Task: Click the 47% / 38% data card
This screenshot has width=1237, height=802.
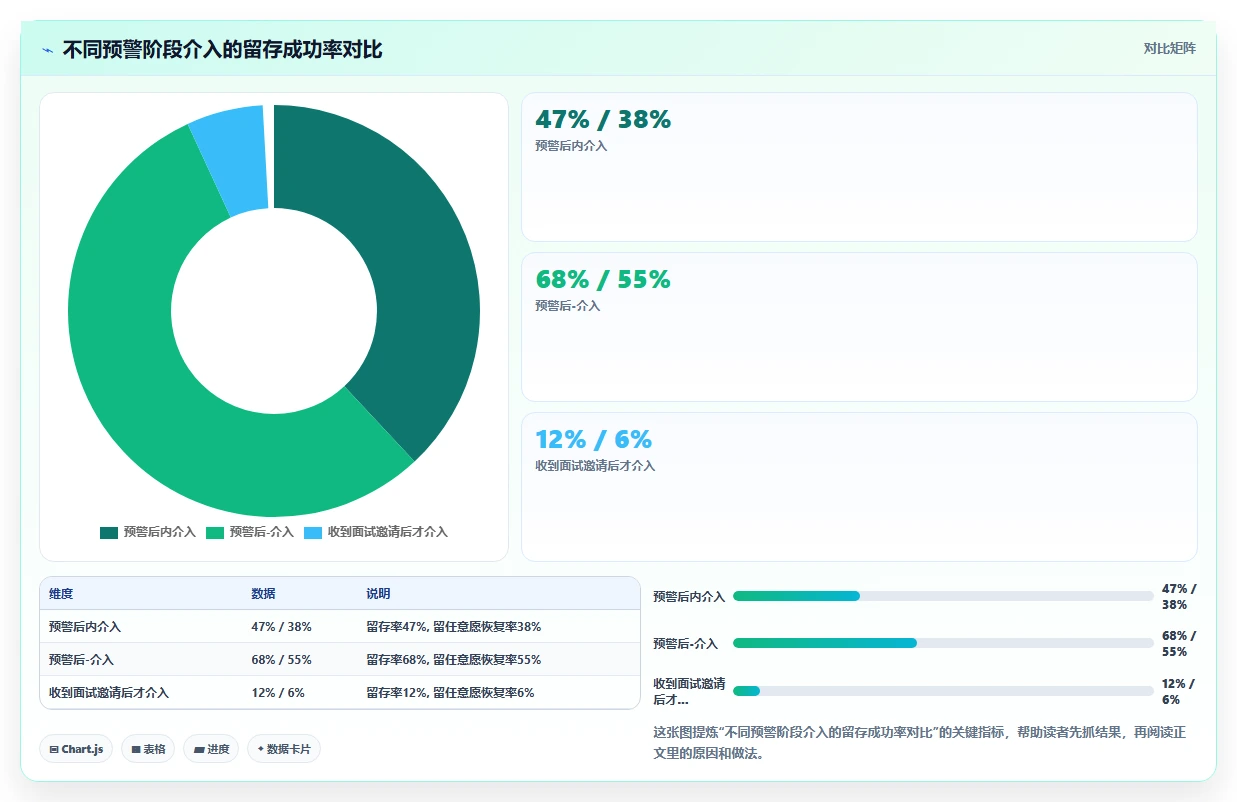Action: click(x=859, y=167)
